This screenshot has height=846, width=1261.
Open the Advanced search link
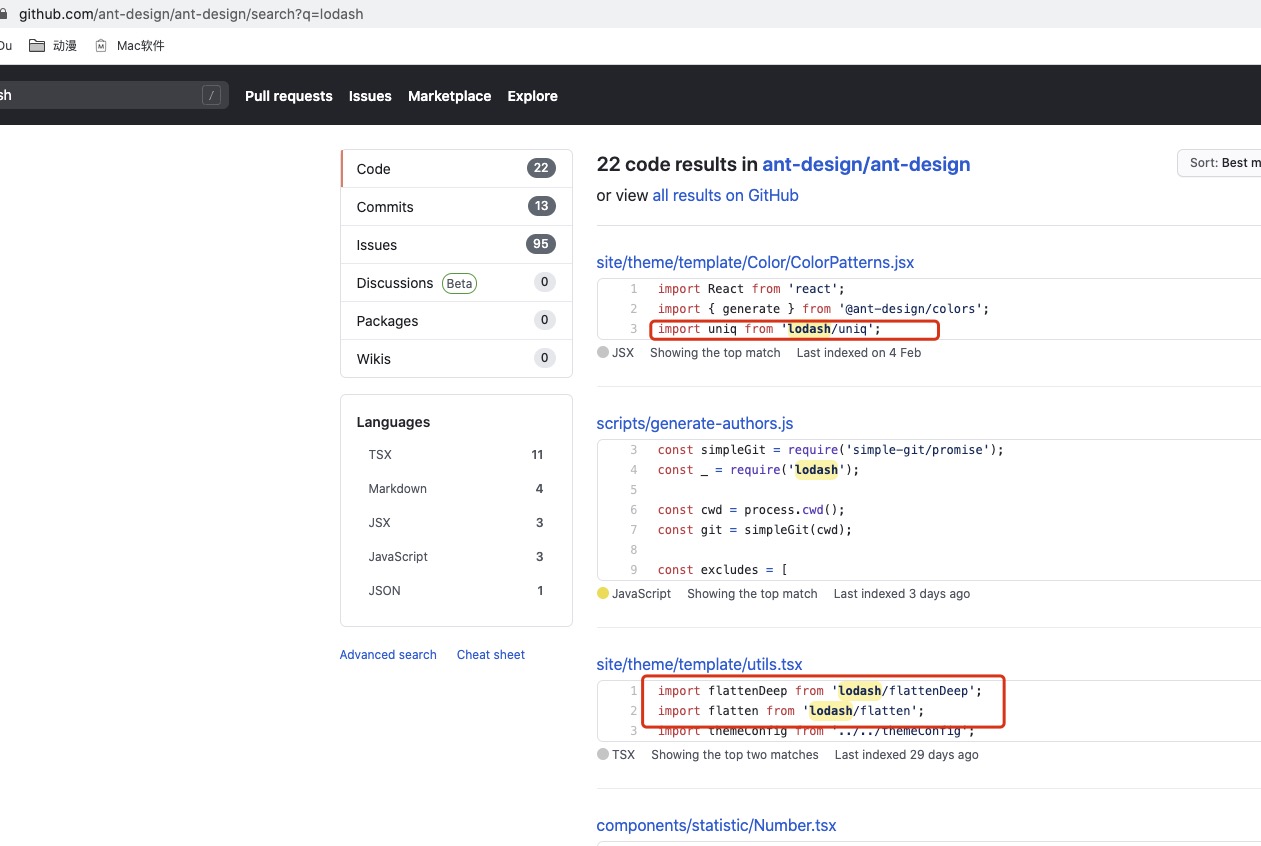[x=388, y=655]
